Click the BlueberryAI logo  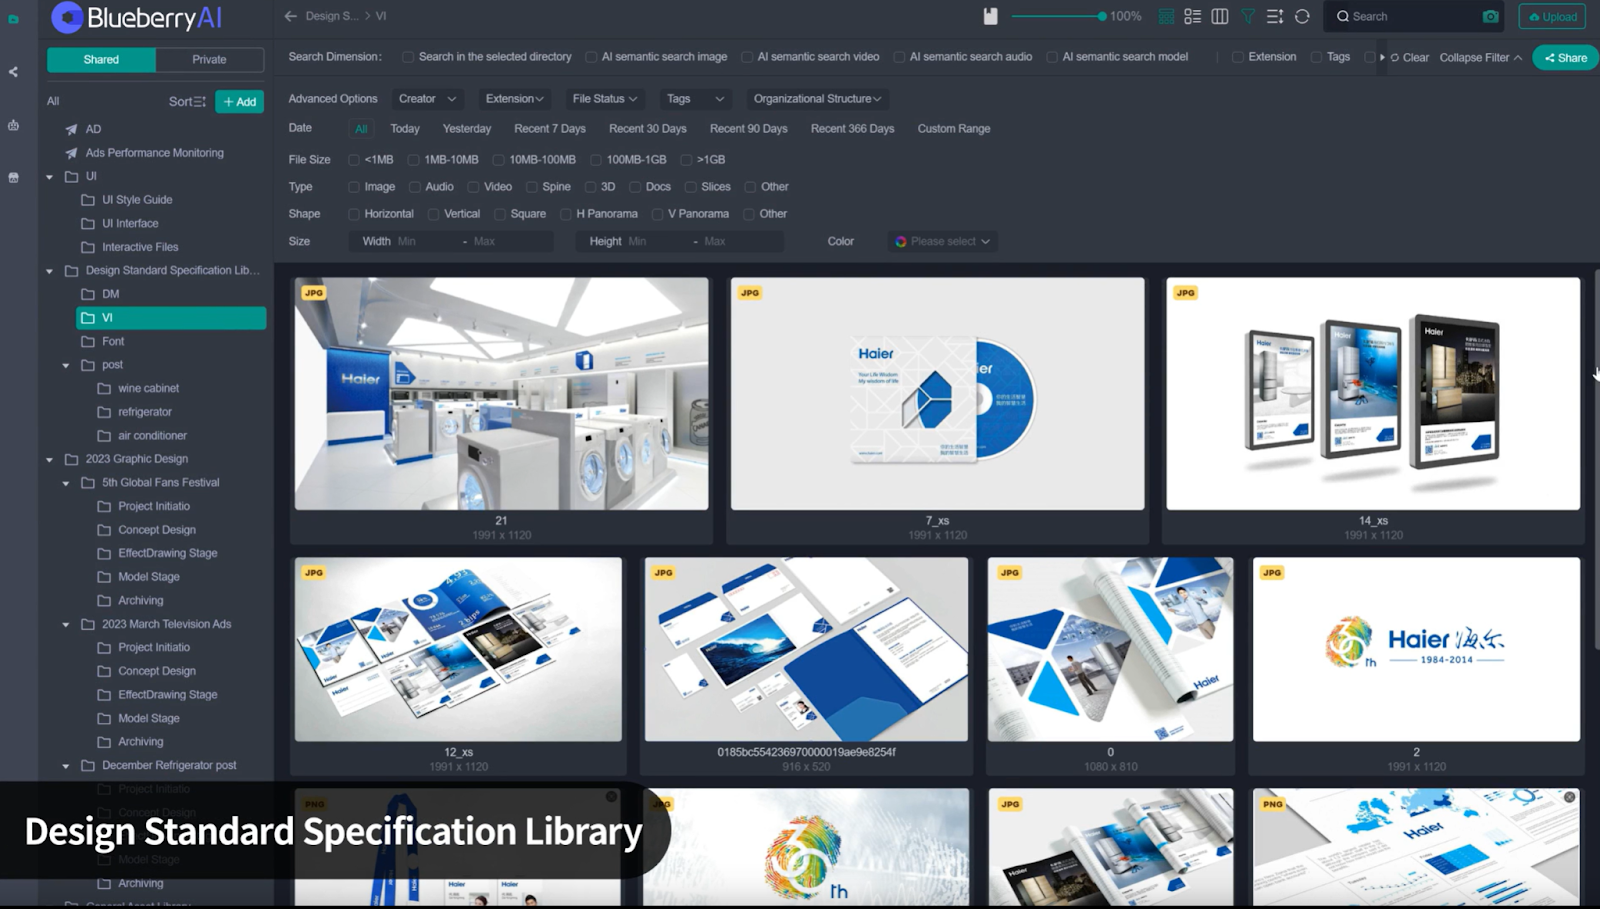pyautogui.click(x=137, y=17)
